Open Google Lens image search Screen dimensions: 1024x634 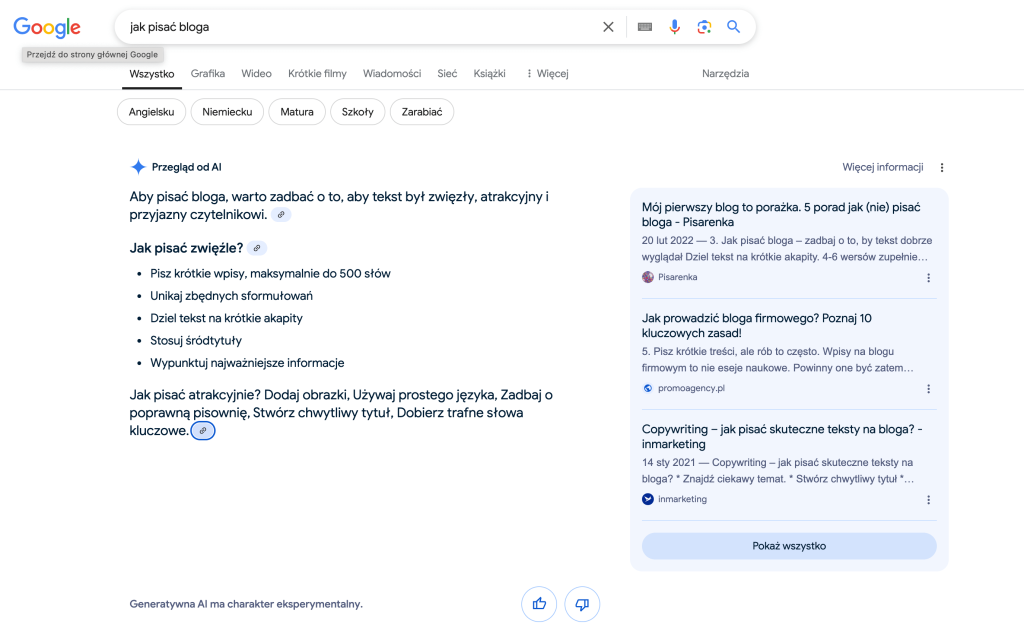pyautogui.click(x=704, y=27)
